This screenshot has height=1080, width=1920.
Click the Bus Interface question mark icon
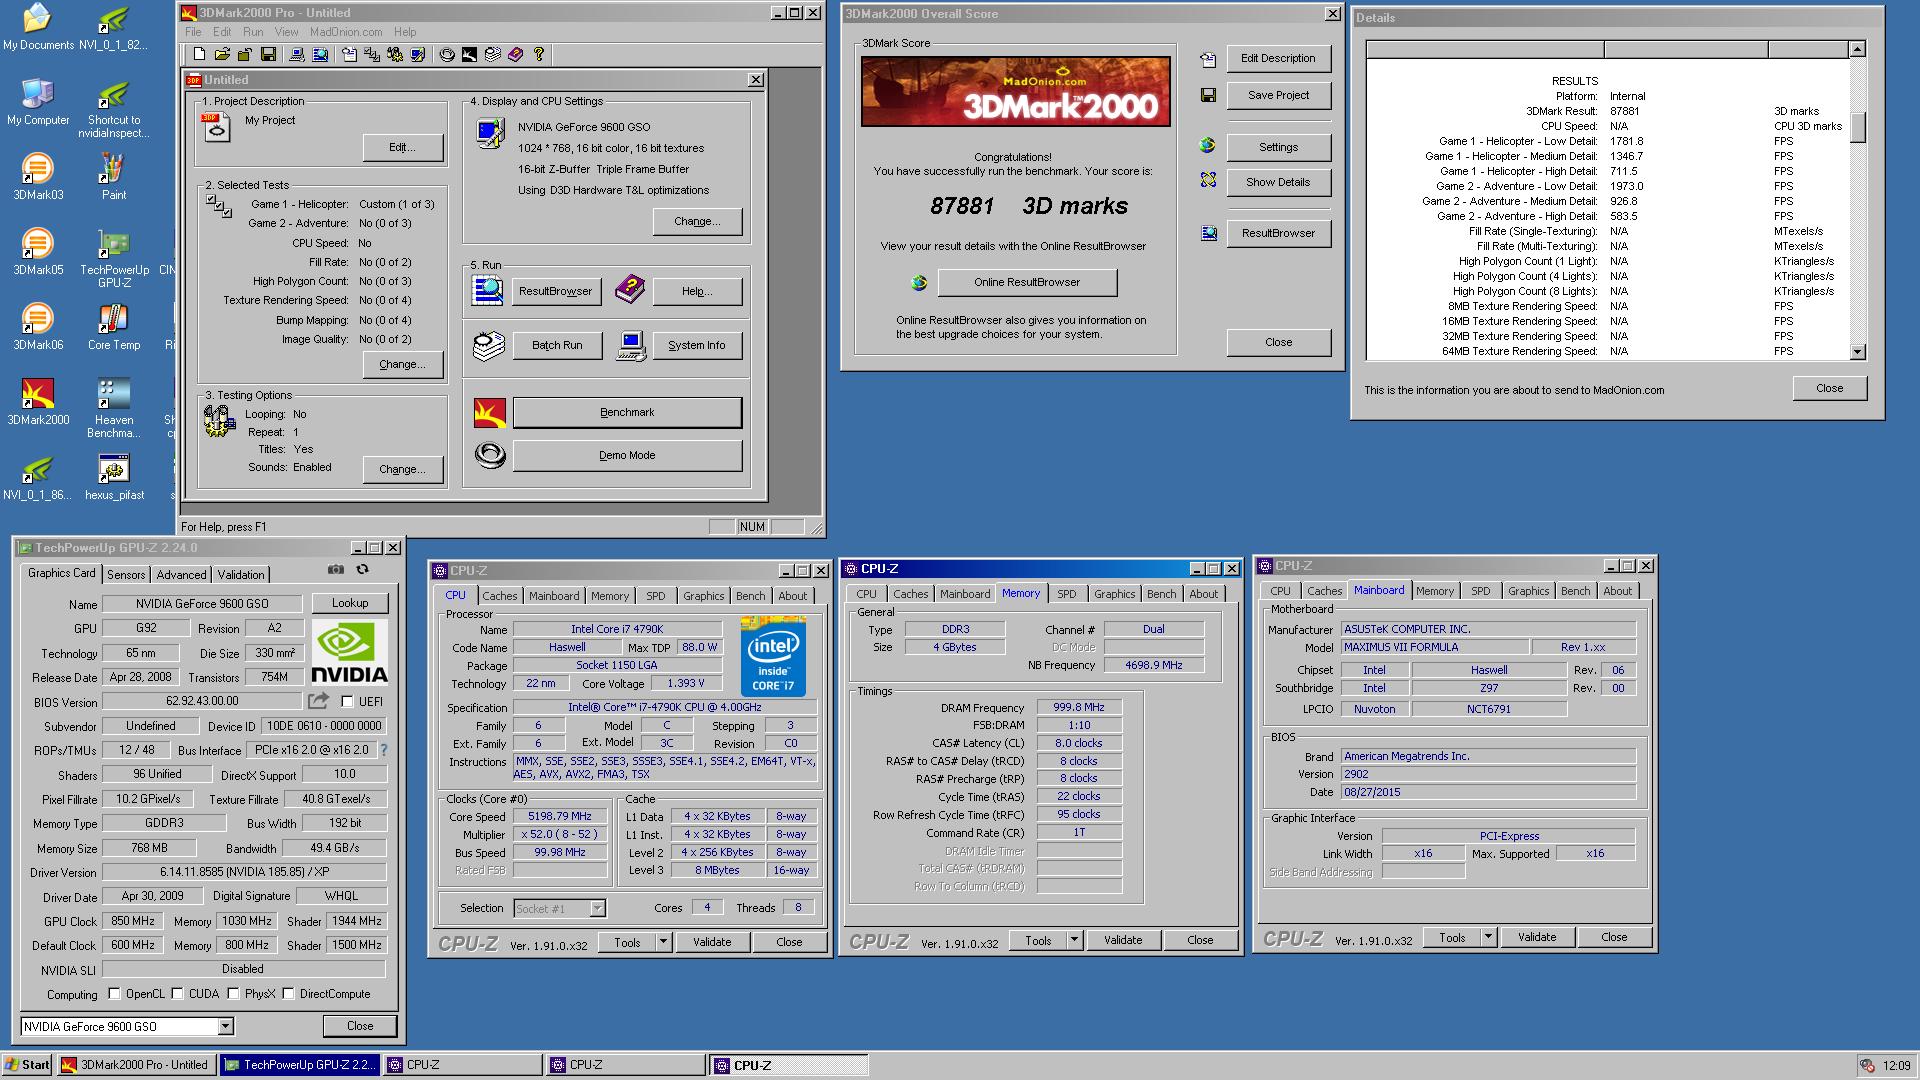coord(384,749)
